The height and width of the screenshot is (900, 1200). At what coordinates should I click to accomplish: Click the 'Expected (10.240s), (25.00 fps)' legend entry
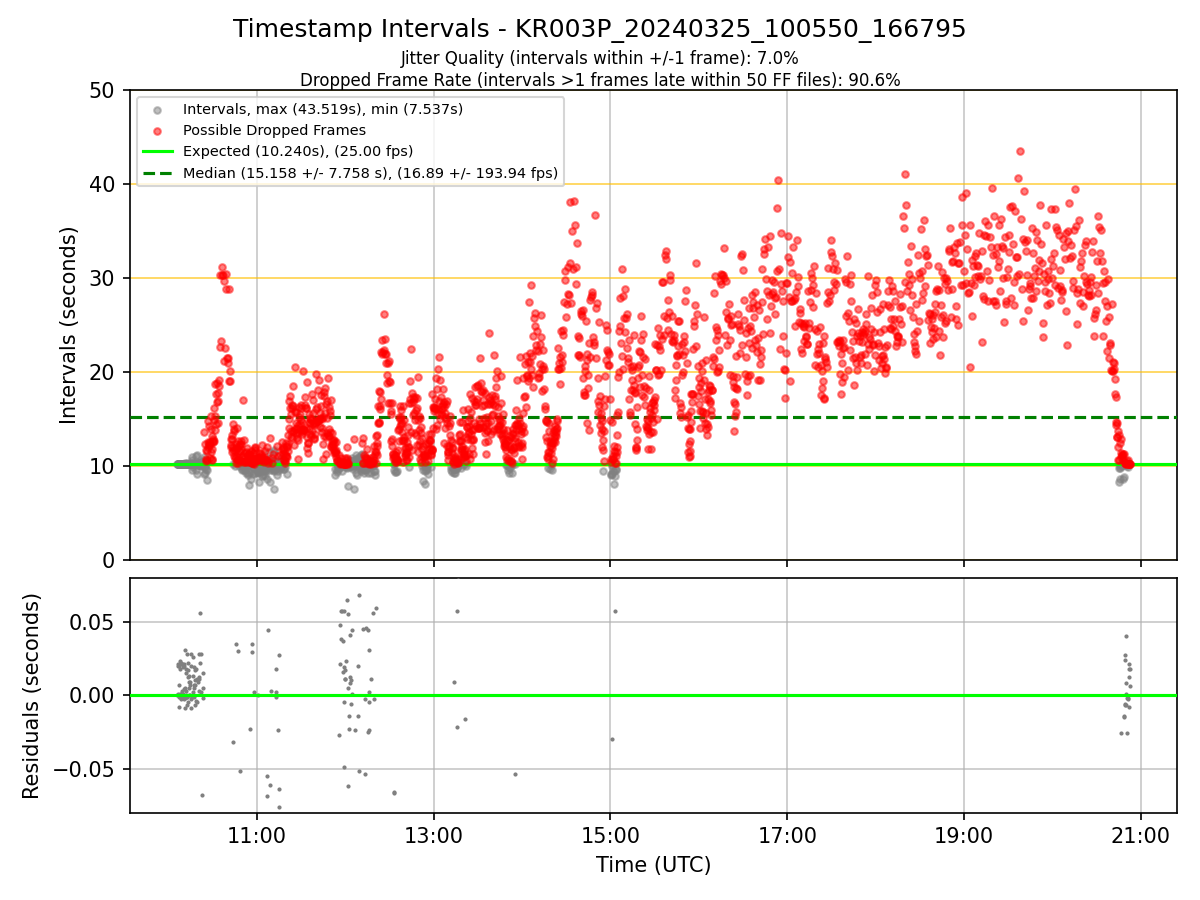click(298, 151)
